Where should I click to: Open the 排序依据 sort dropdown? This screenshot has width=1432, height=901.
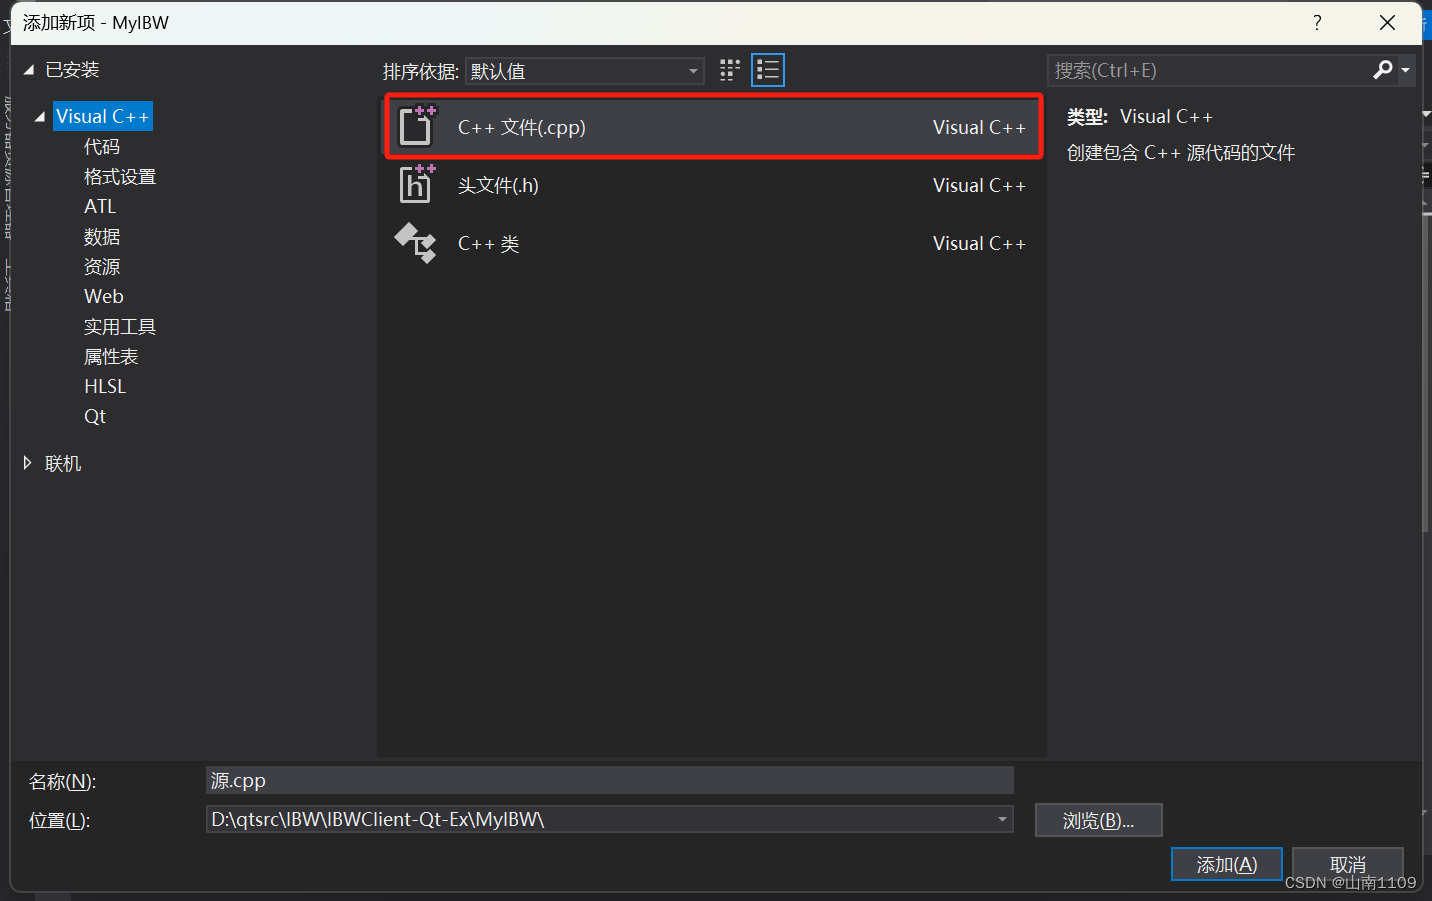point(585,71)
